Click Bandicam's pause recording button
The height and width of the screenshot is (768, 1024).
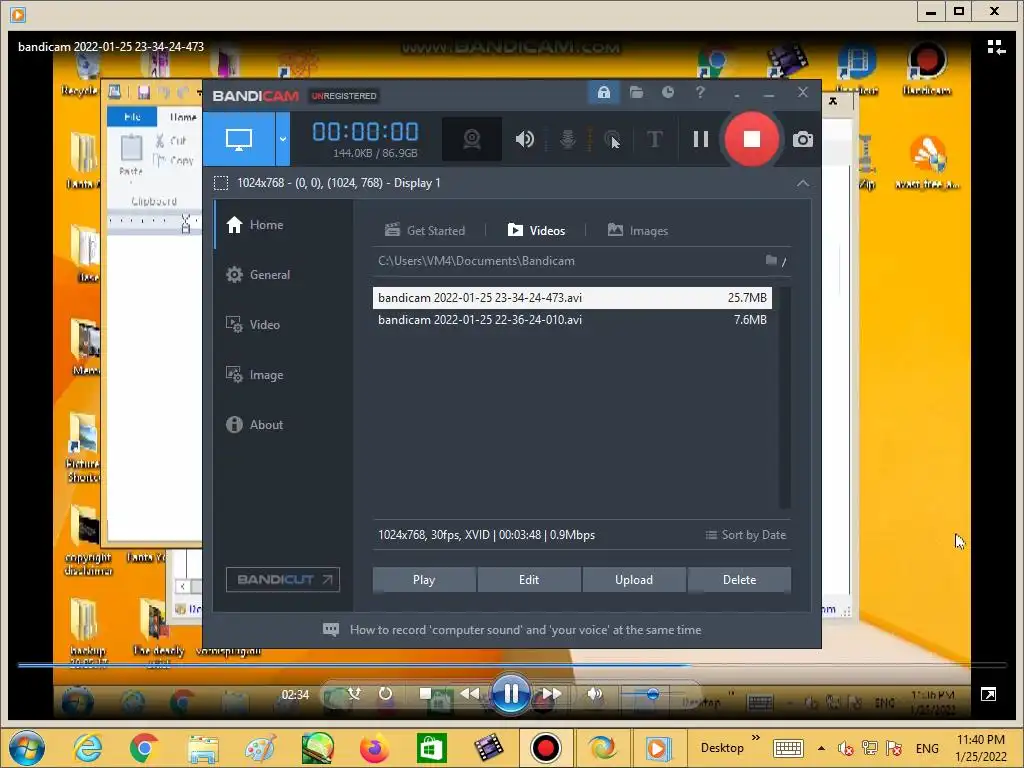click(x=701, y=138)
